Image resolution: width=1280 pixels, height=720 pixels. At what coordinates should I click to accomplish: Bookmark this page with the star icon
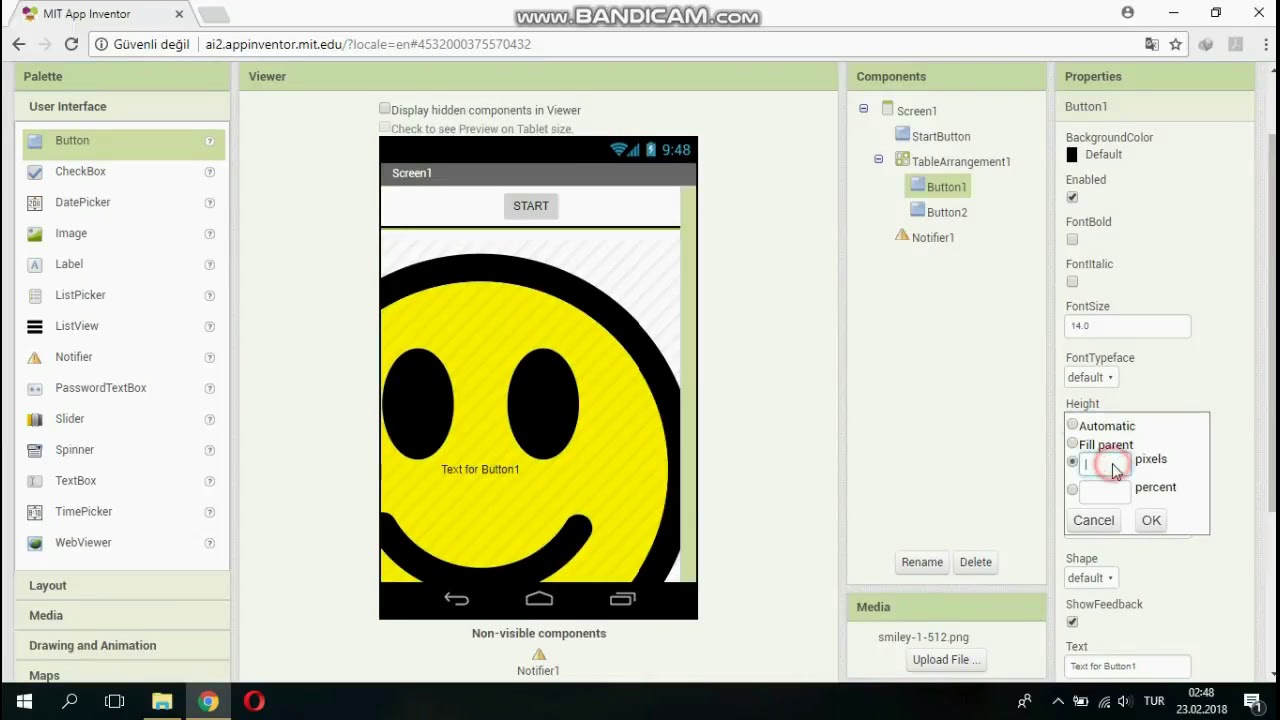[1176, 44]
